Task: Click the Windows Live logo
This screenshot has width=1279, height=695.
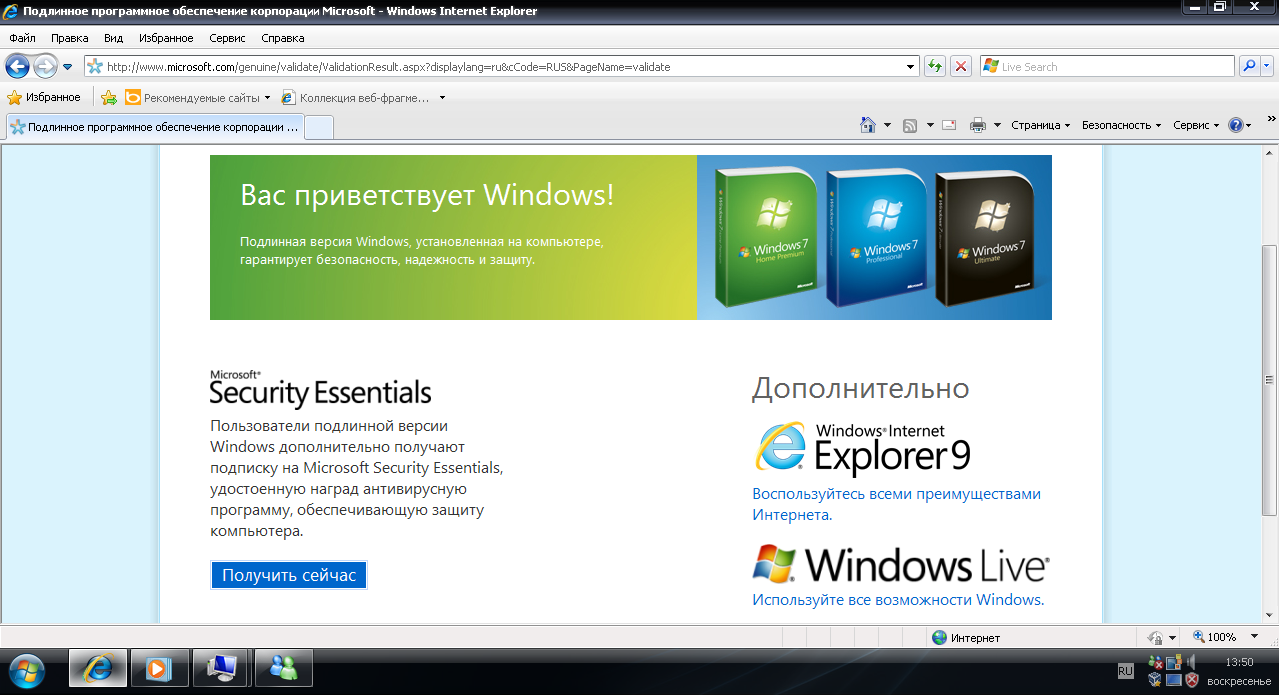Action: pos(901,565)
